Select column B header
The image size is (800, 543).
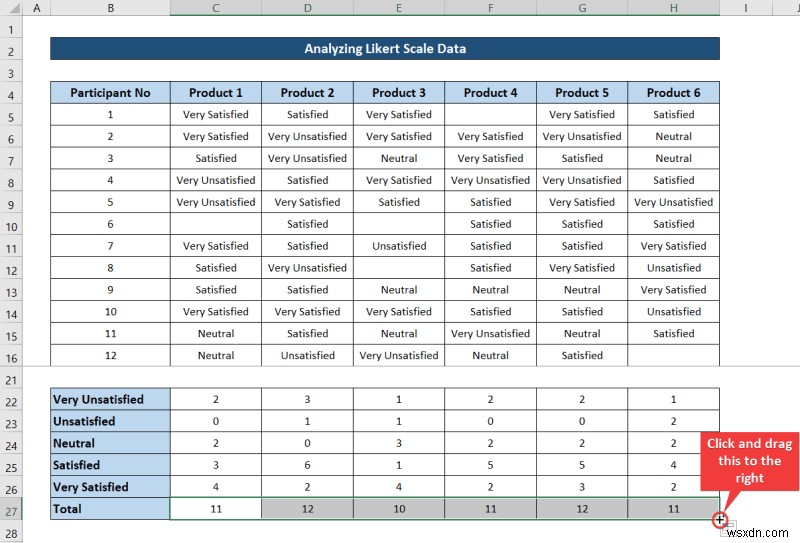point(110,8)
